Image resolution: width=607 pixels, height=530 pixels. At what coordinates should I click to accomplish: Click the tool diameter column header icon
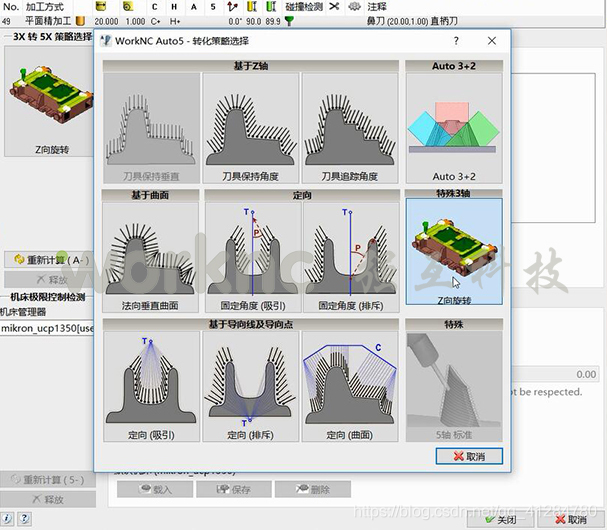[101, 6]
